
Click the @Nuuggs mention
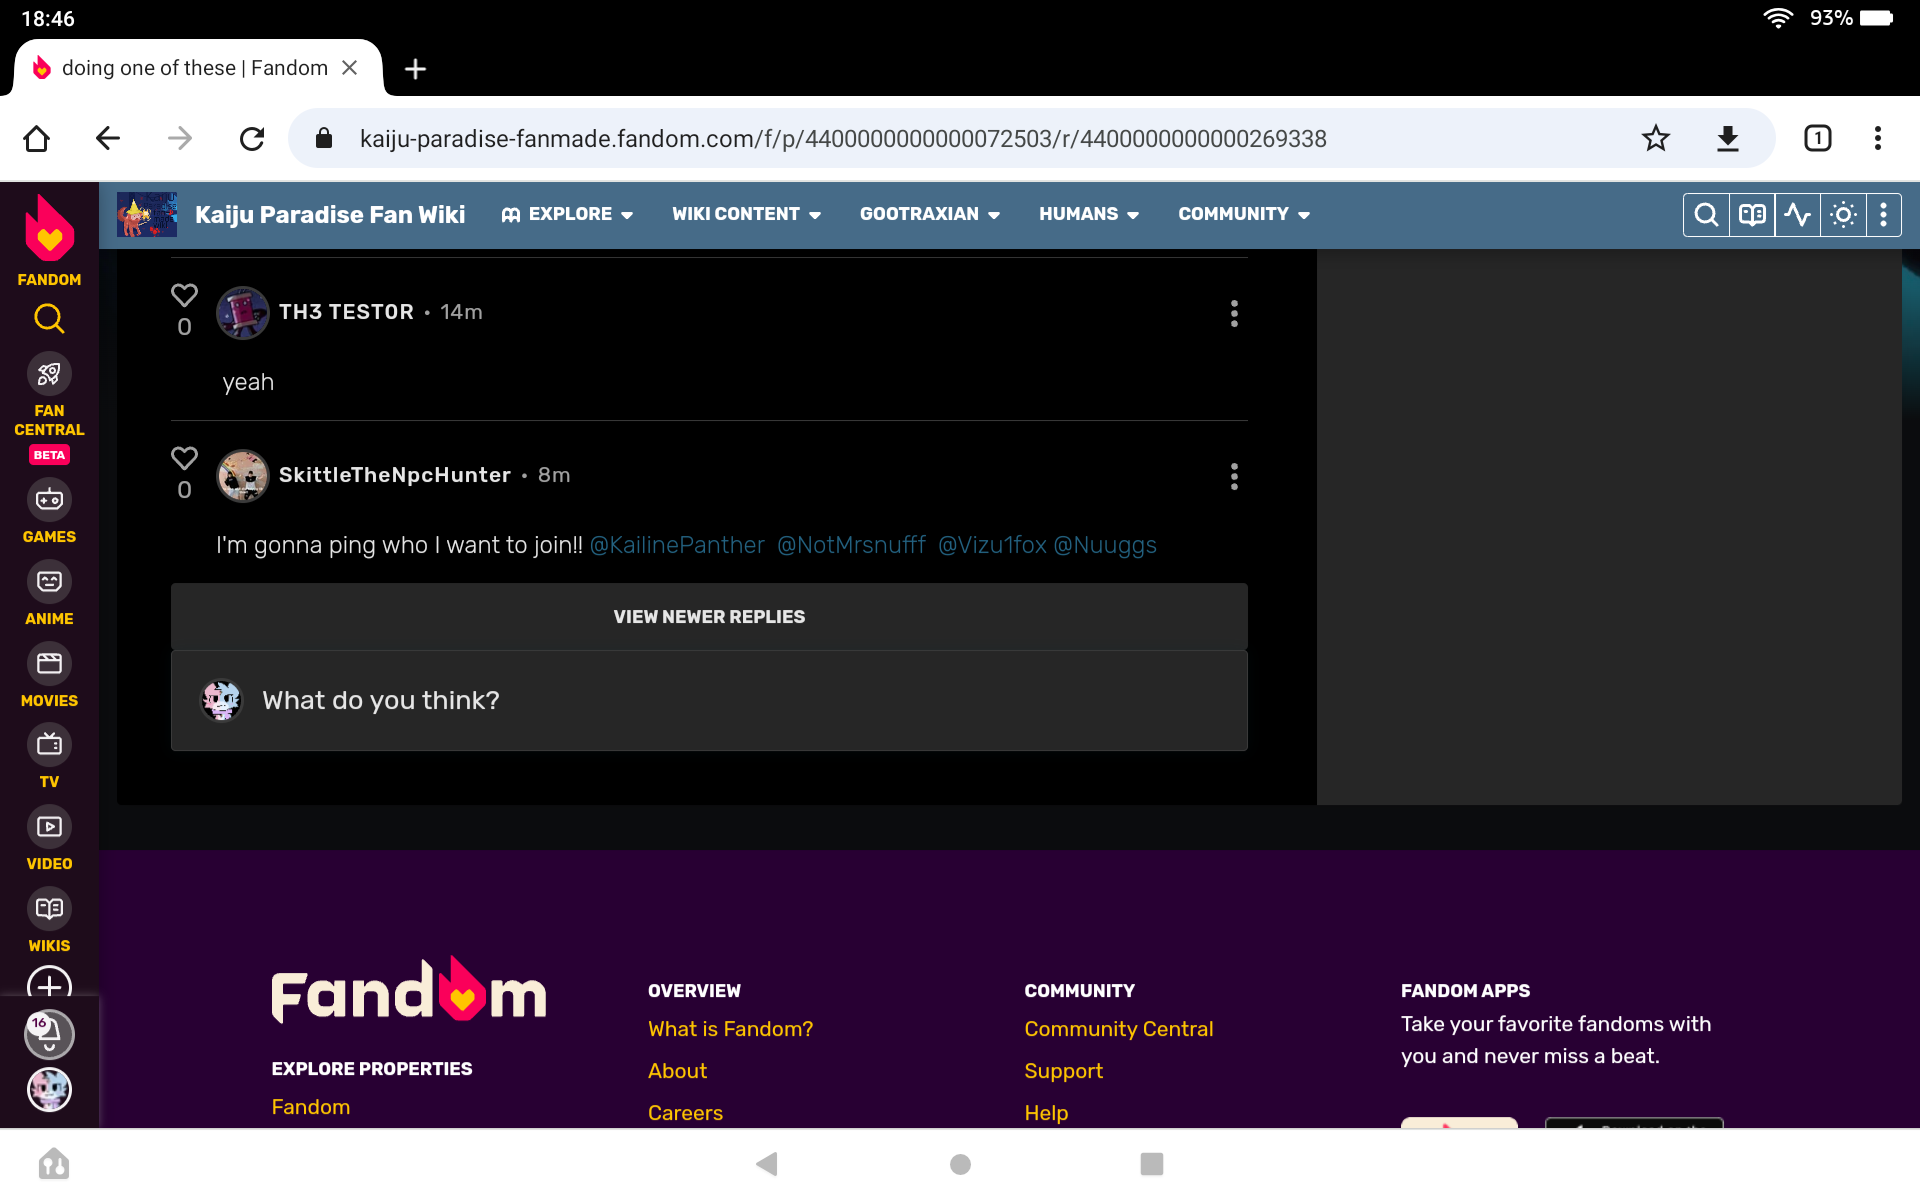tap(1105, 545)
